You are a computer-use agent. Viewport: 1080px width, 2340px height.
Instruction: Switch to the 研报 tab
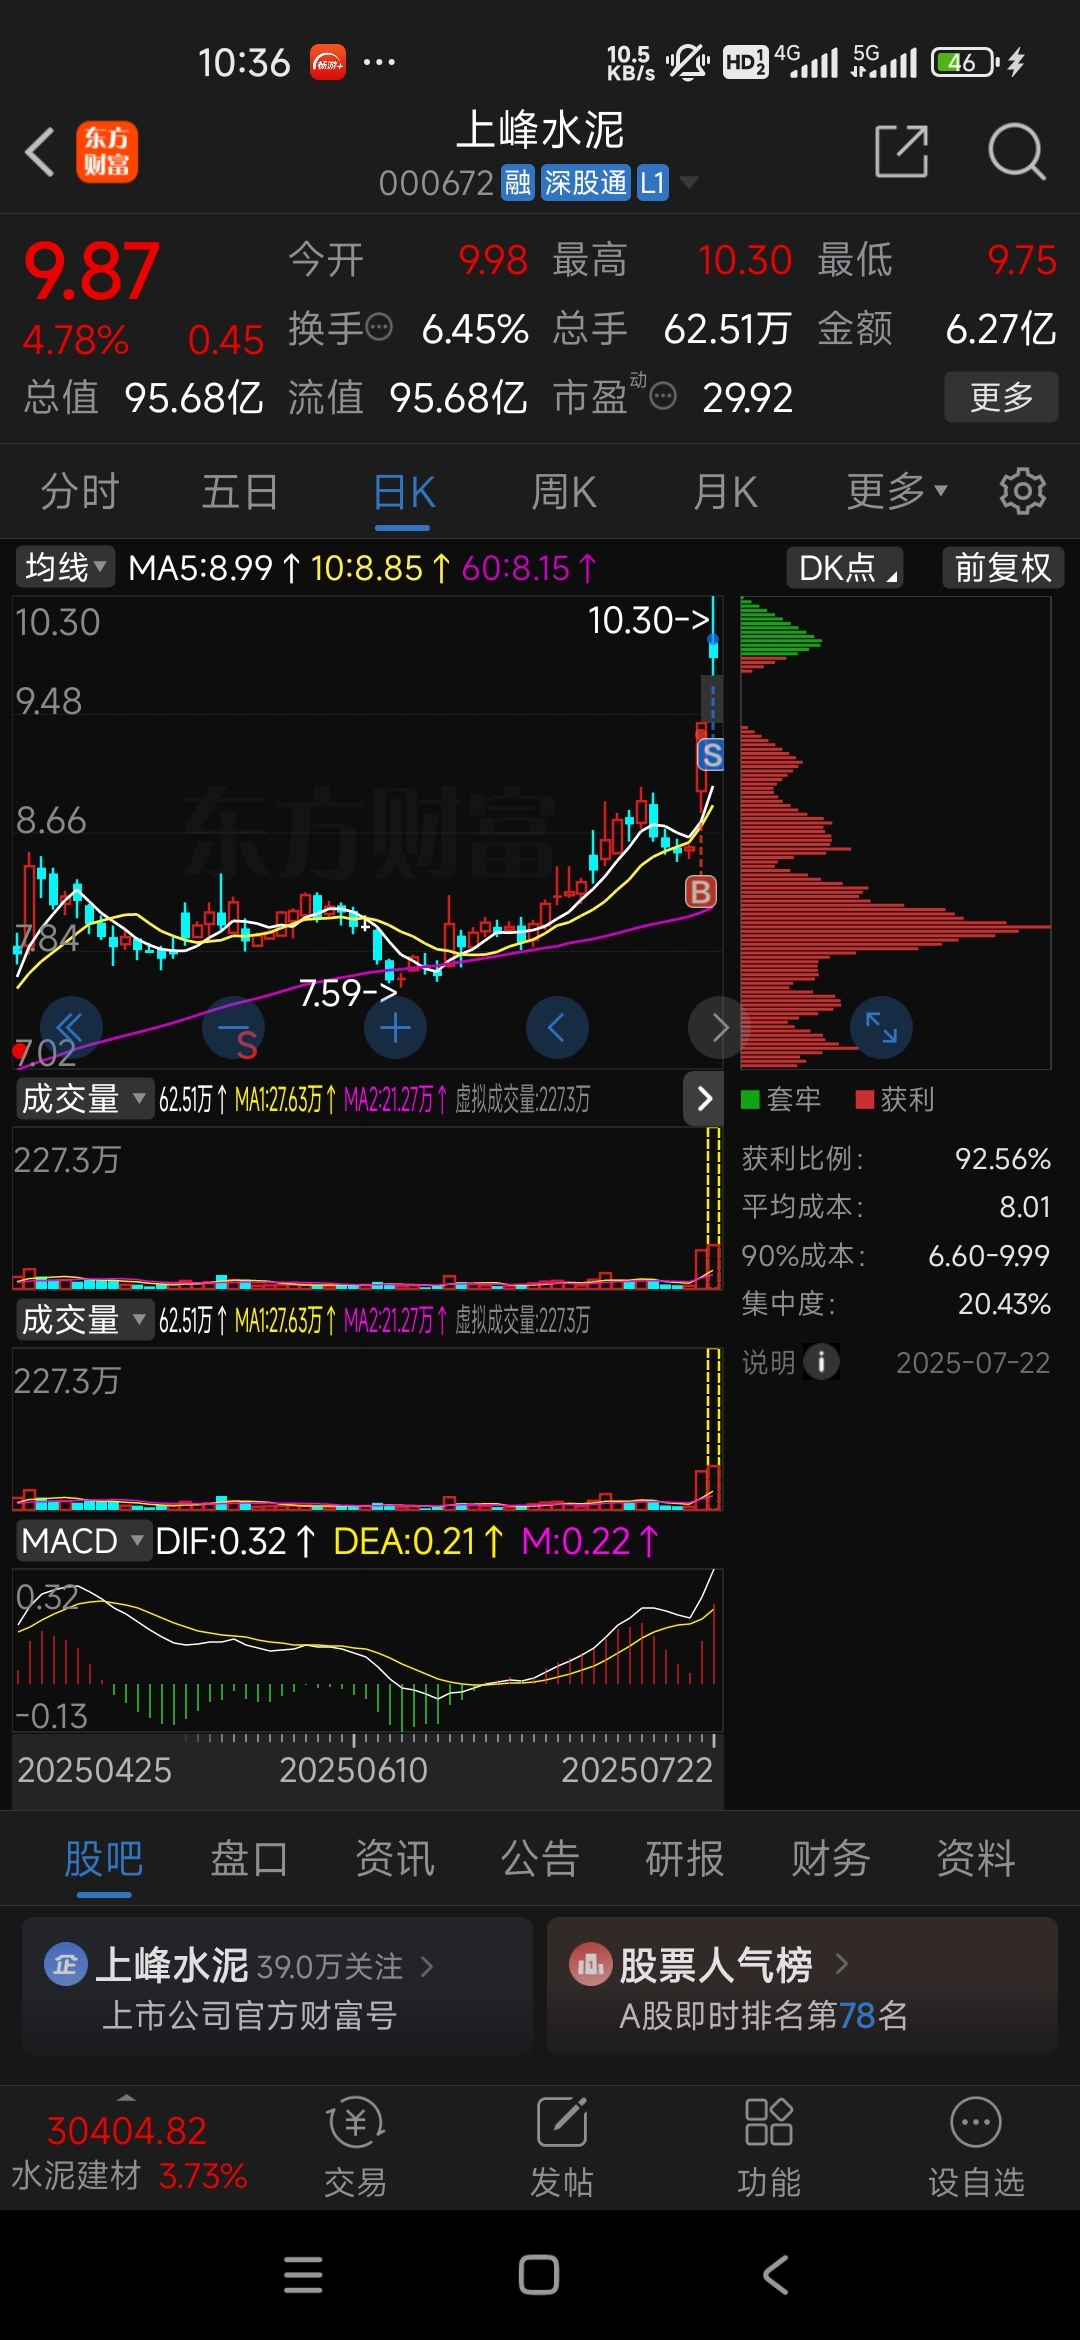pos(685,1859)
